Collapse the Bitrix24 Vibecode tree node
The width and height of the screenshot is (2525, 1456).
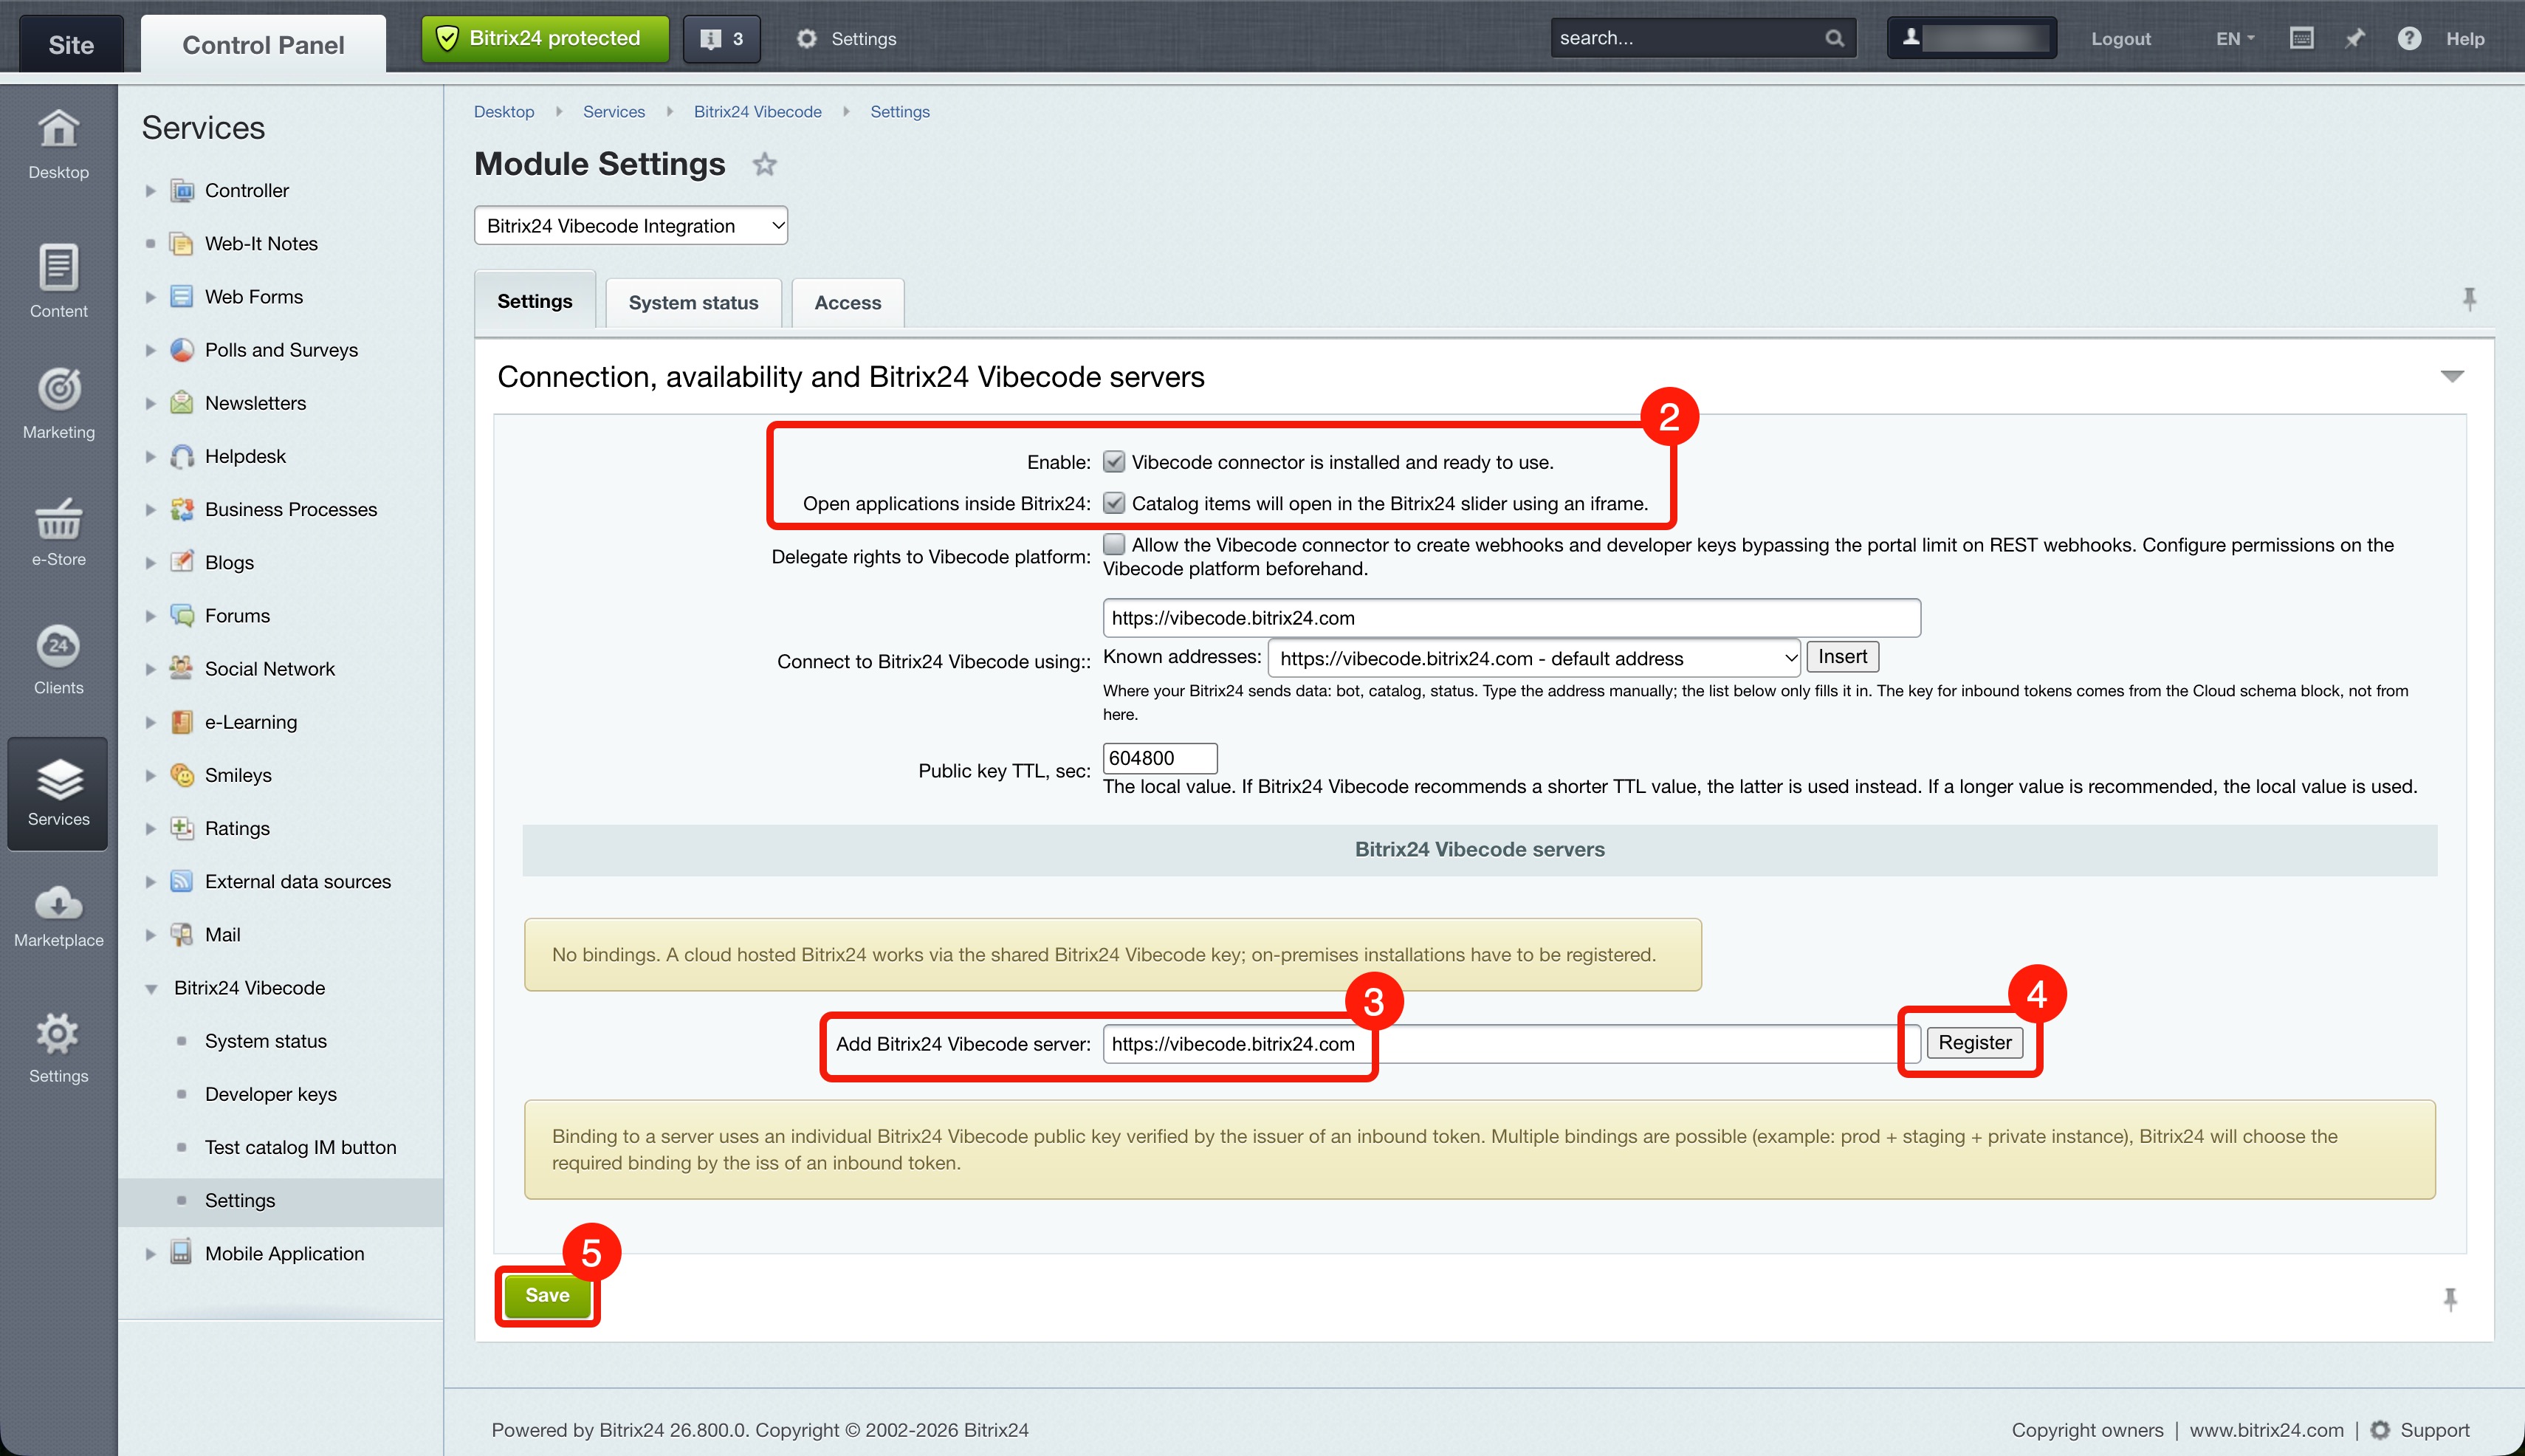click(150, 988)
